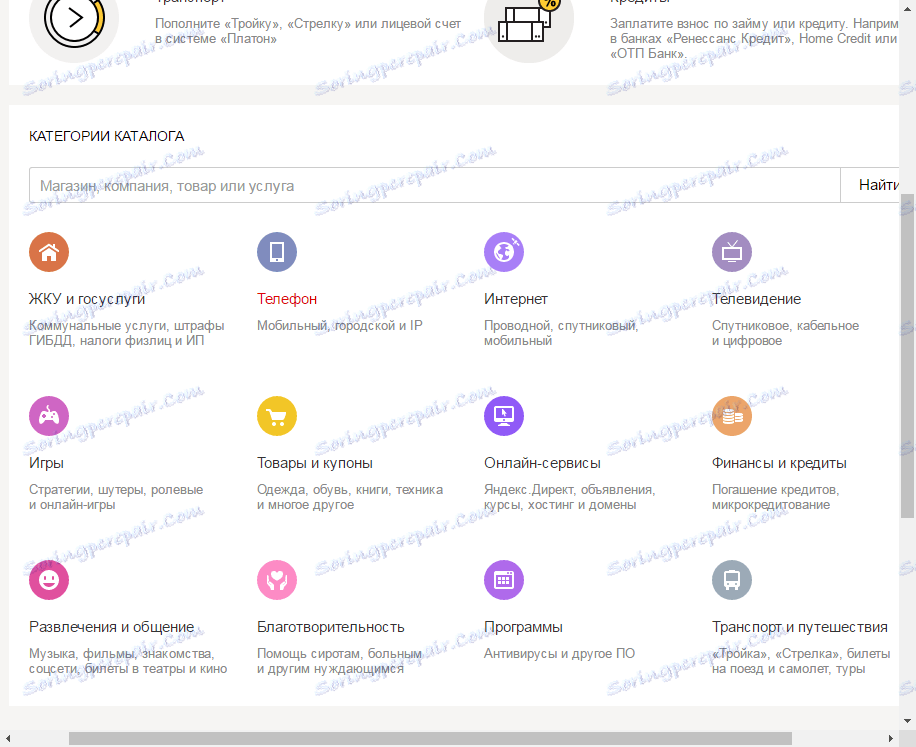Click the phone icon above Телефон

point(277,252)
